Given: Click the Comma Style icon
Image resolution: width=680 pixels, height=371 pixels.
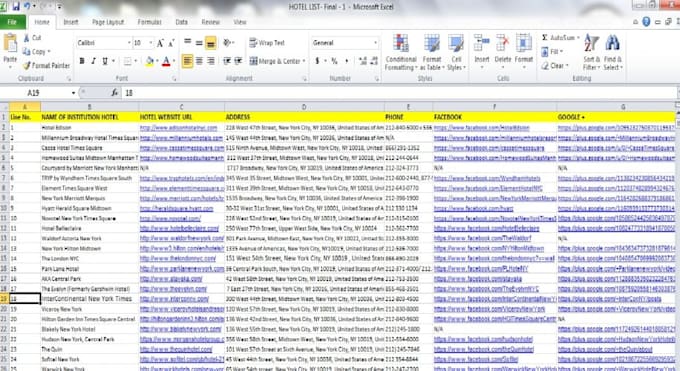Looking at the screenshot, I should tap(347, 61).
